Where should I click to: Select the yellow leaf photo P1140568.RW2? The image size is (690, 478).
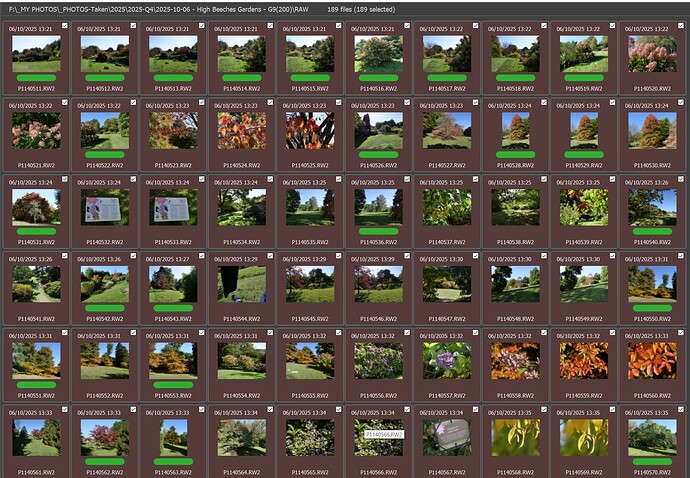pos(515,437)
